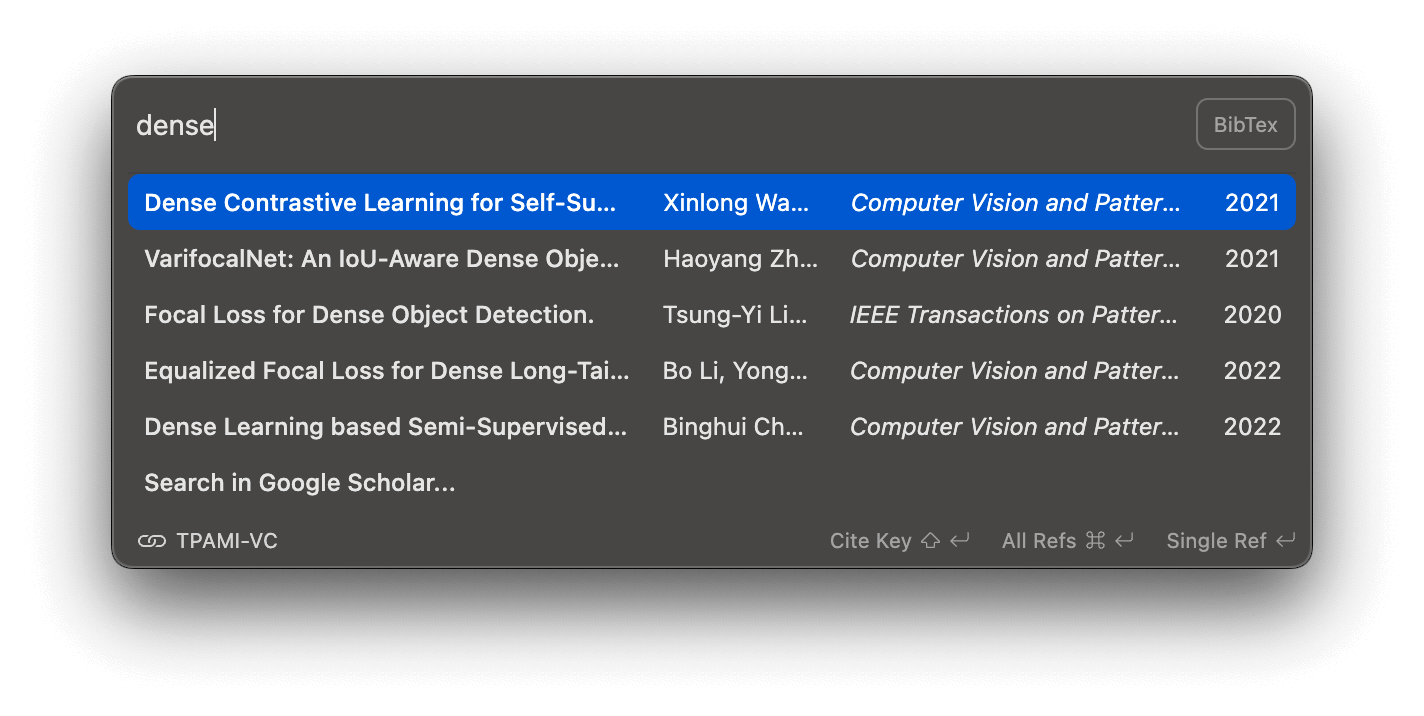This screenshot has width=1424, height=716.
Task: Click the All Refs shortcut hint
Action: (x=1039, y=541)
